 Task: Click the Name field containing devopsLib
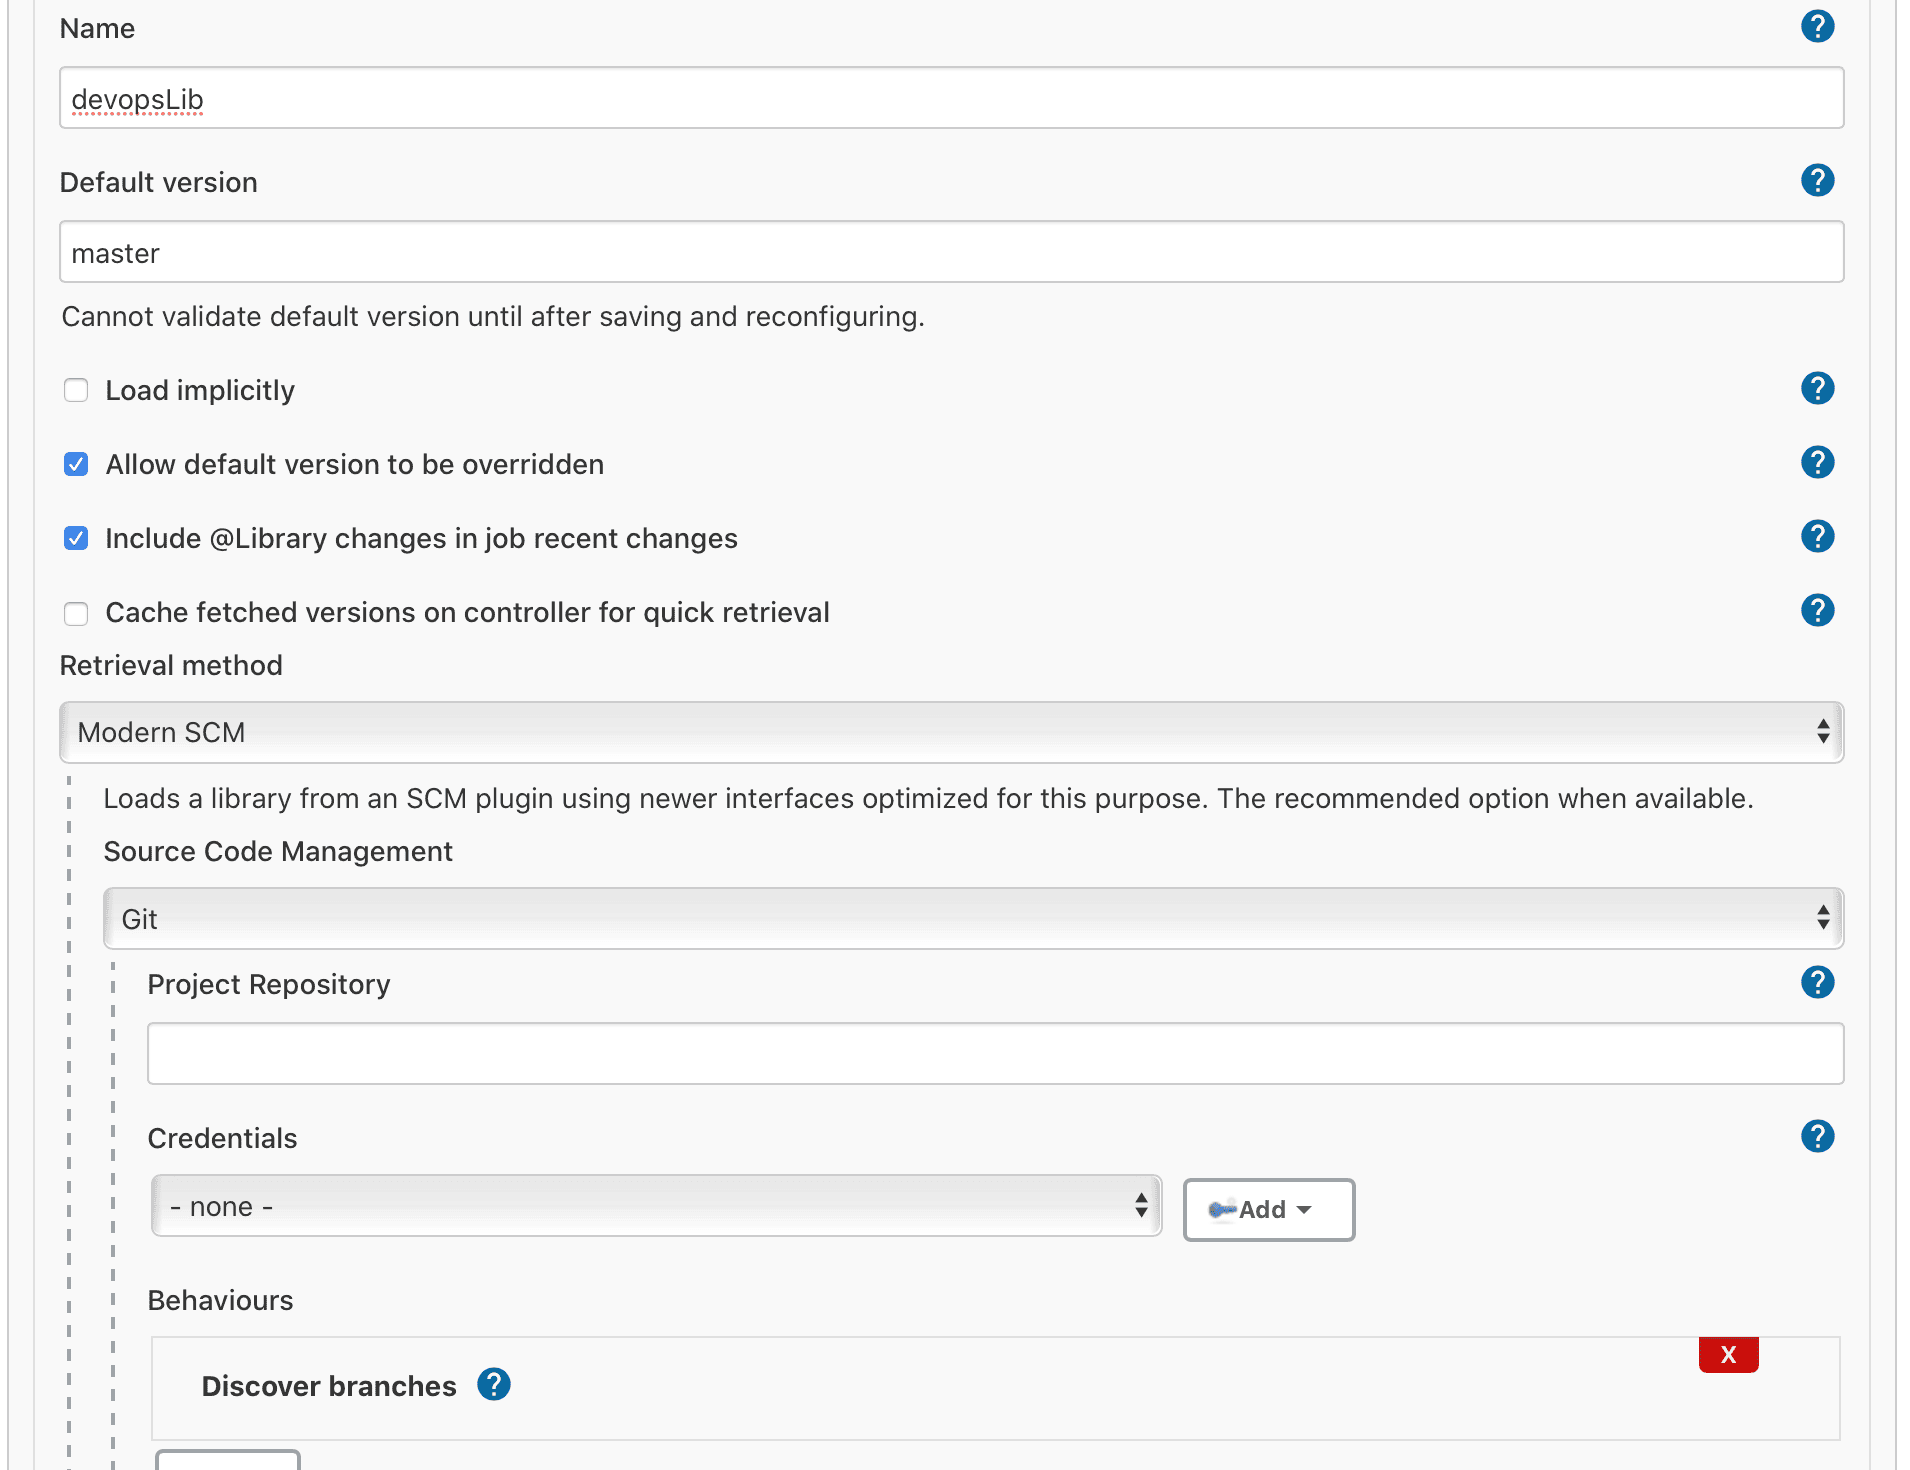[950, 98]
